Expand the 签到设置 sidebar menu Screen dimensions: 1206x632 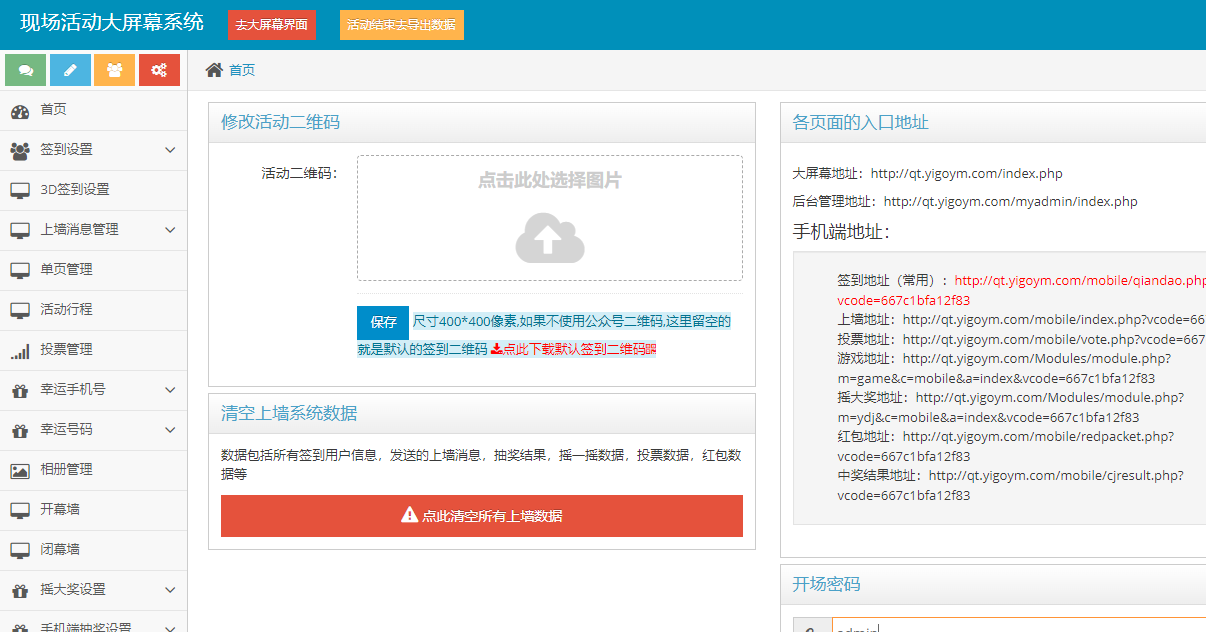(169, 150)
